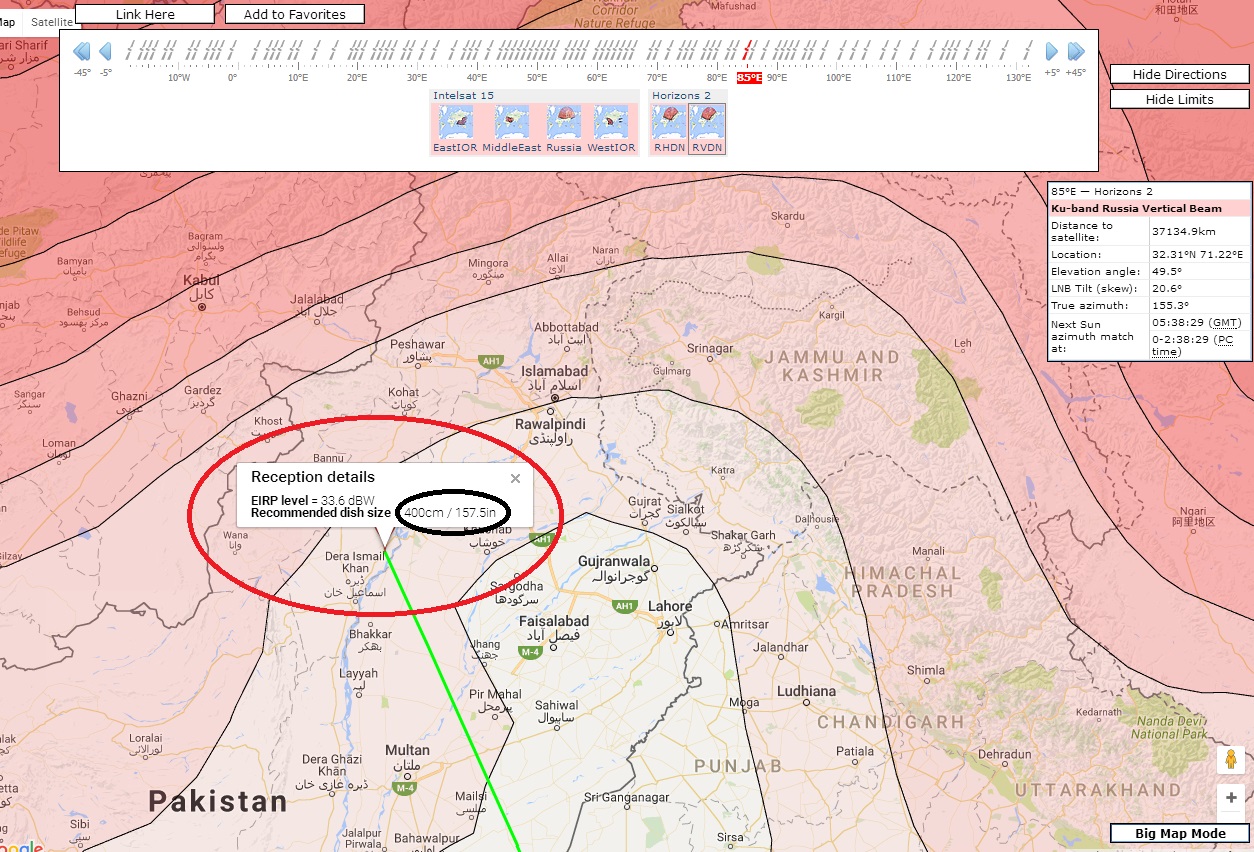Enable Big Map Mode
The image size is (1254, 852).
[1179, 833]
